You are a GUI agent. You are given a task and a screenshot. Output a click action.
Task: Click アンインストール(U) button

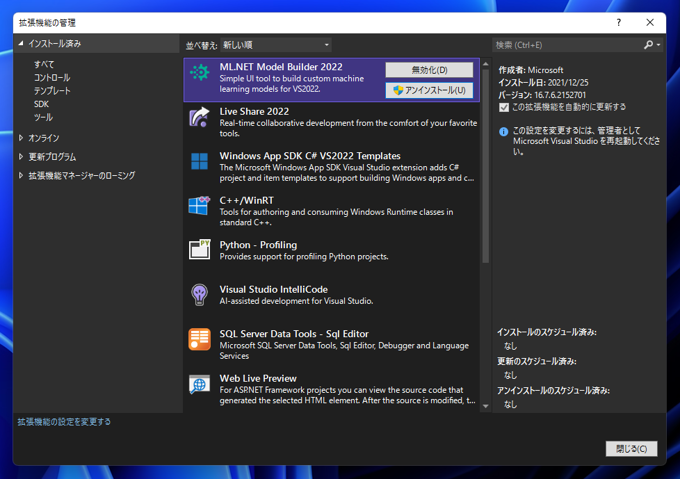[x=429, y=90]
